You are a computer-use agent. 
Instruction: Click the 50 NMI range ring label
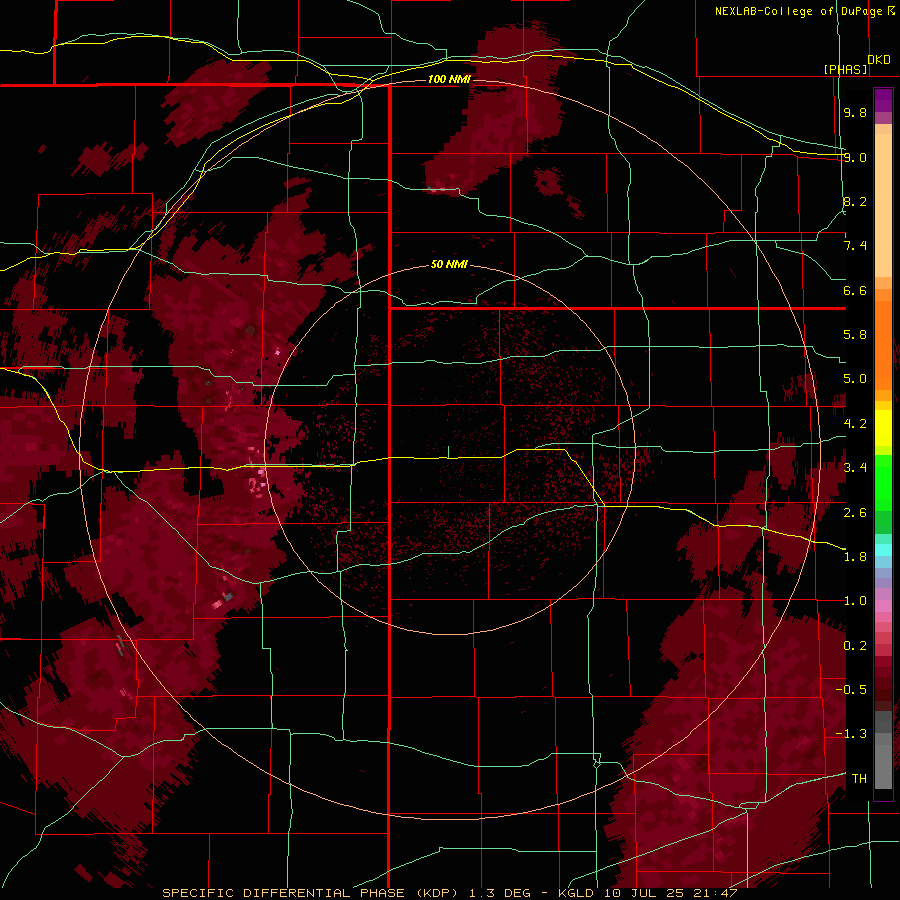pos(449,264)
